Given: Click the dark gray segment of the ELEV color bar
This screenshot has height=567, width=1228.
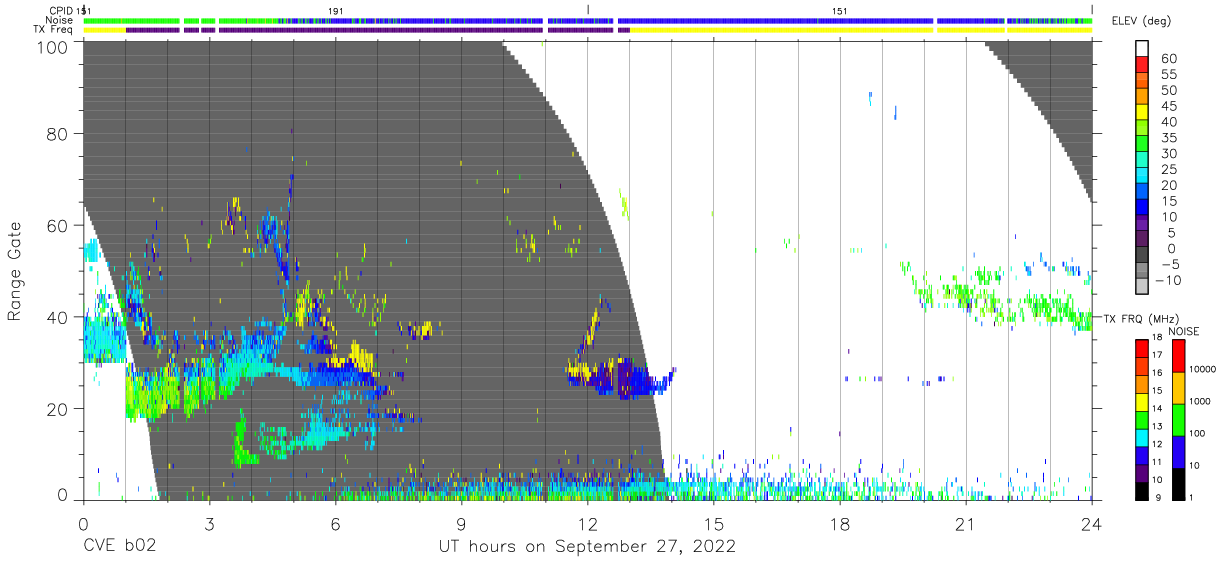Looking at the screenshot, I should pyautogui.click(x=1142, y=255).
